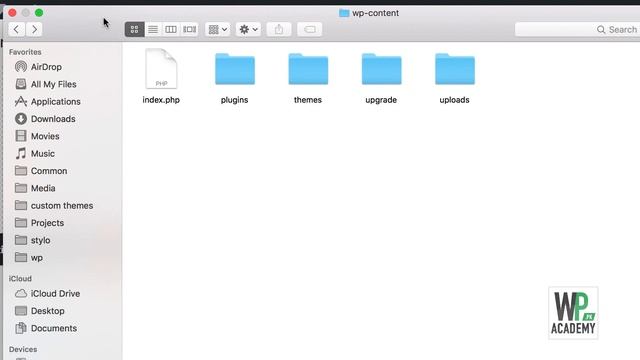This screenshot has width=640, height=360.
Task: Click in the Search field
Action: [x=577, y=29]
